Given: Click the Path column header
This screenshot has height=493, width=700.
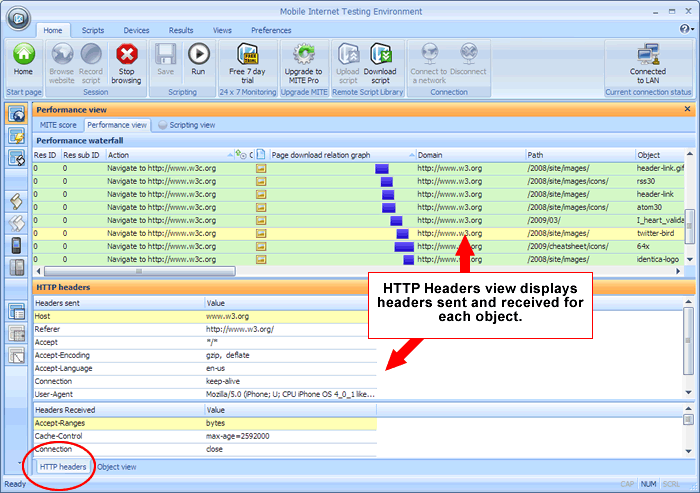Looking at the screenshot, I should point(580,155).
